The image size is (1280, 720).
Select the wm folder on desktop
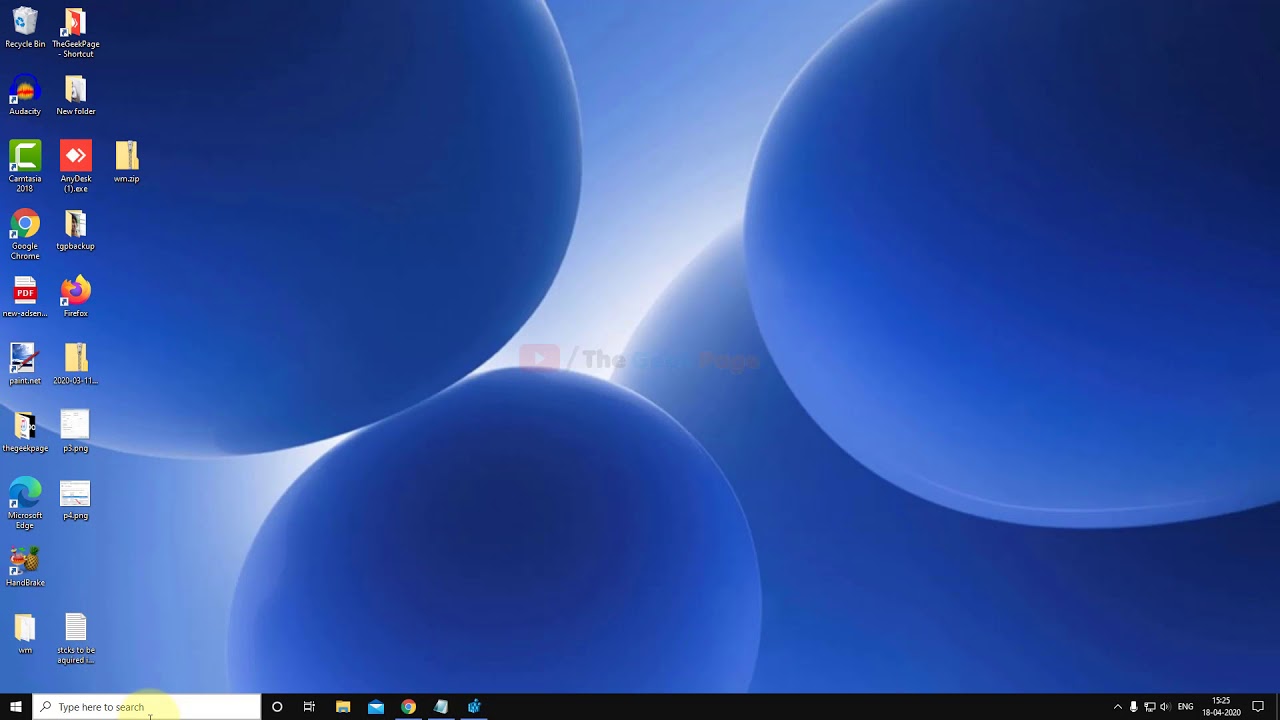pos(25,635)
